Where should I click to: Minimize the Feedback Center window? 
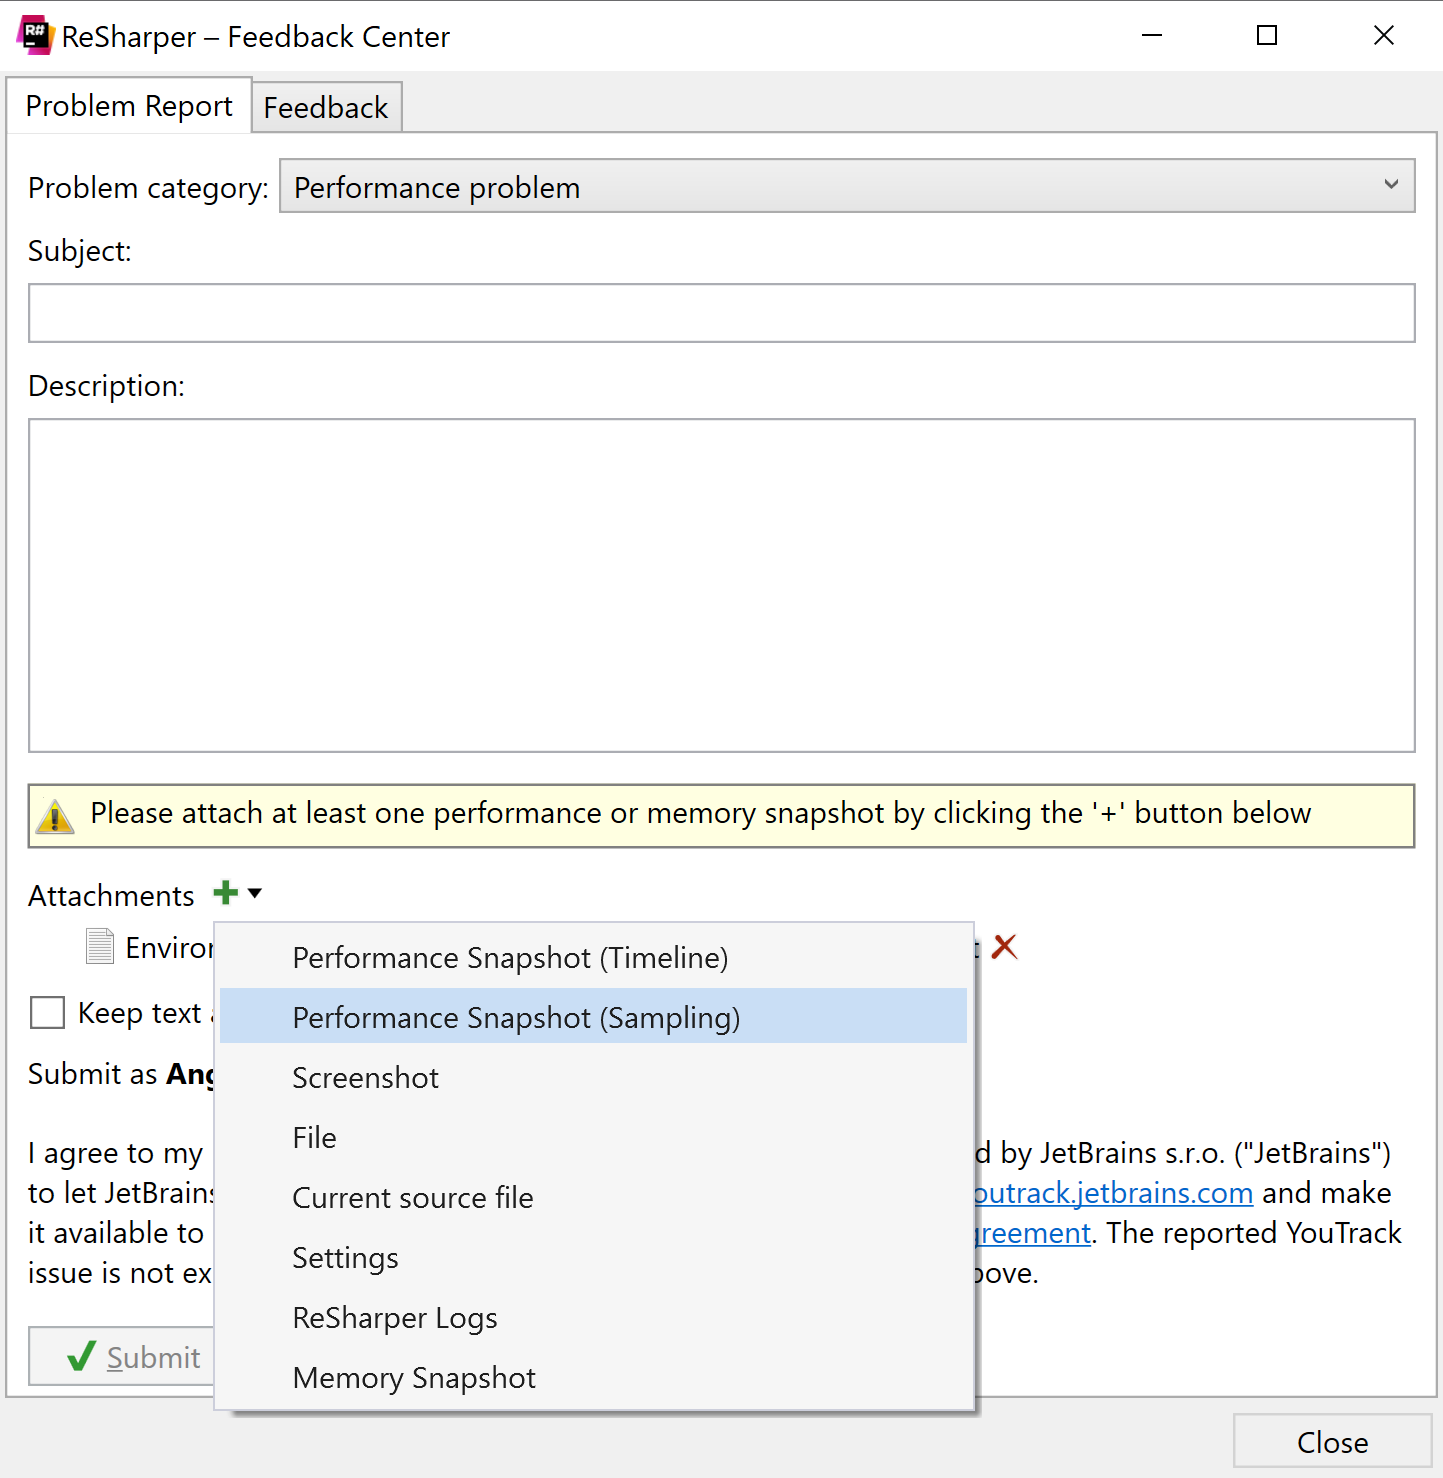(x=1152, y=36)
